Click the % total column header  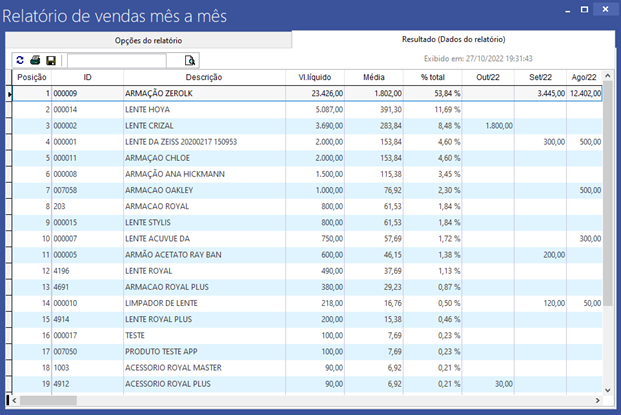click(x=432, y=77)
